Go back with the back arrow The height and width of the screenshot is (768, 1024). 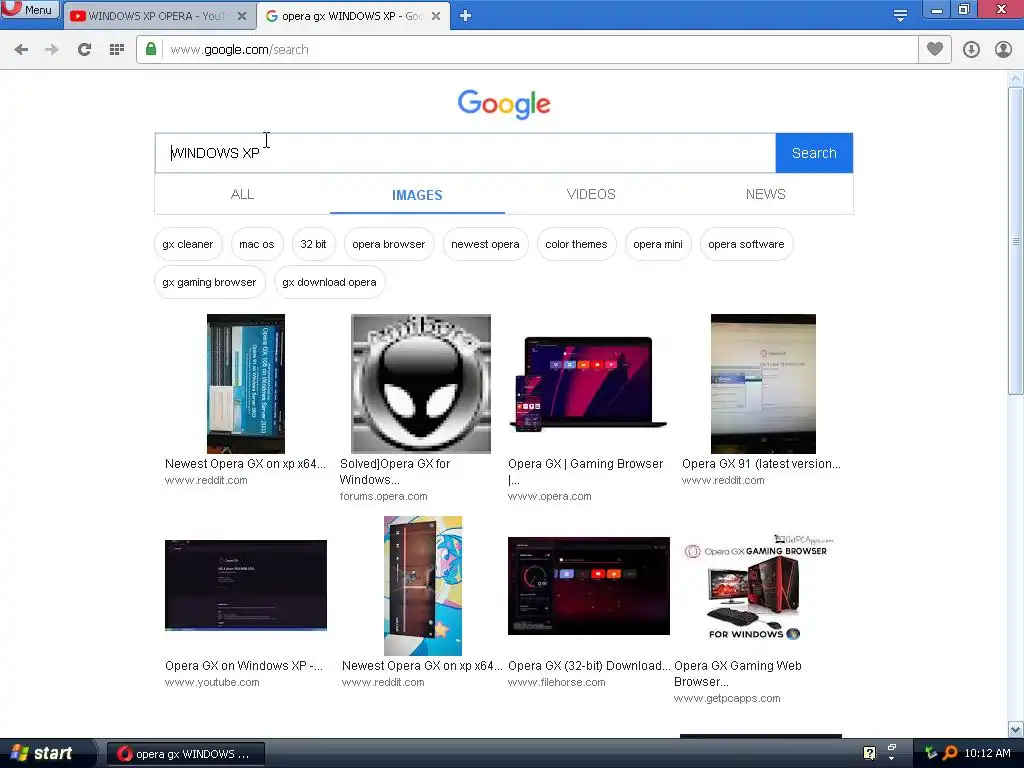[x=21, y=50]
